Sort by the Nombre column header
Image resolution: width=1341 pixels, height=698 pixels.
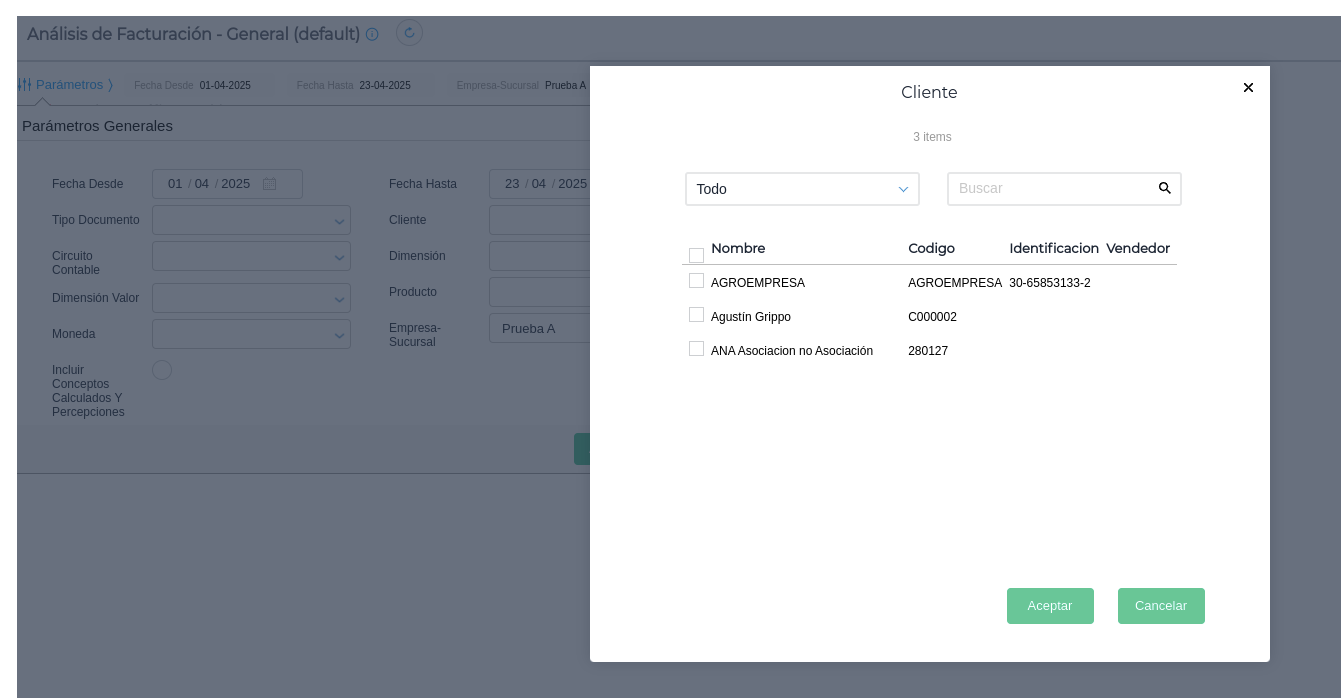coord(738,248)
